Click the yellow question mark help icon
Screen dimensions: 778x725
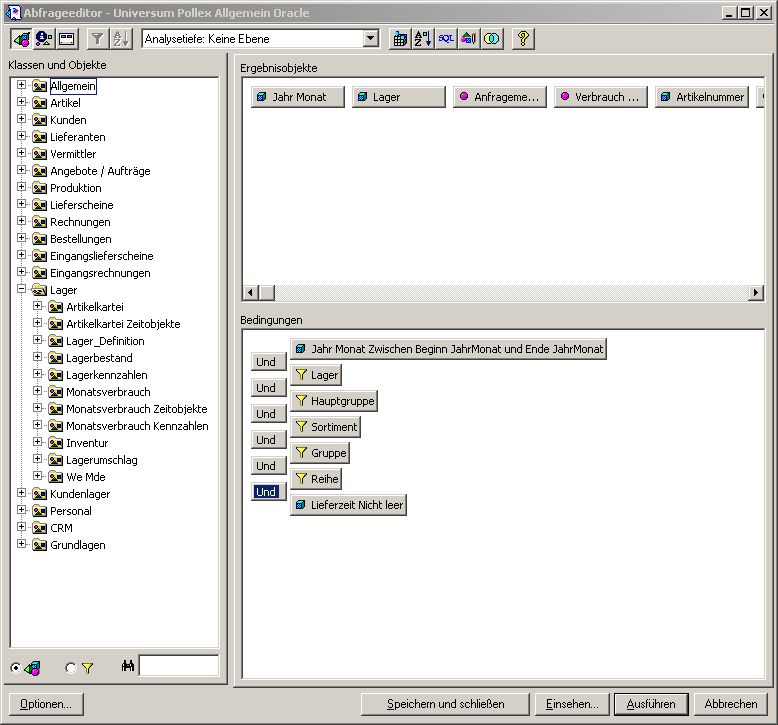click(x=523, y=39)
